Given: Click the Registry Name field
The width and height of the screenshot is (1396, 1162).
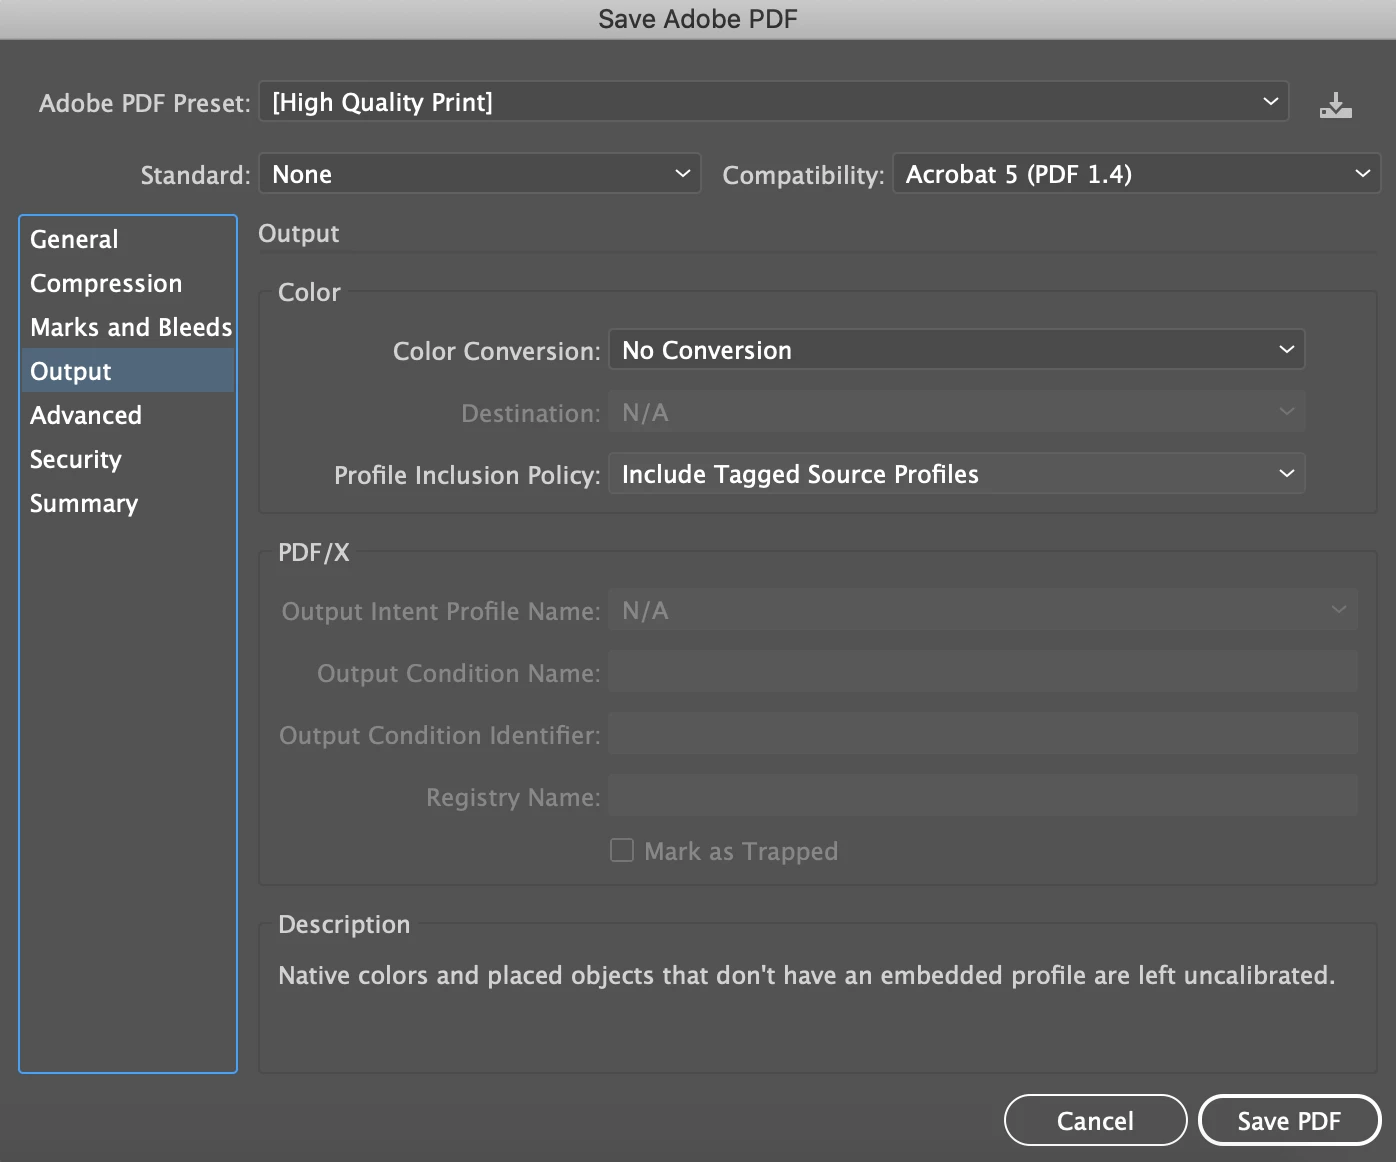Looking at the screenshot, I should coord(983,796).
